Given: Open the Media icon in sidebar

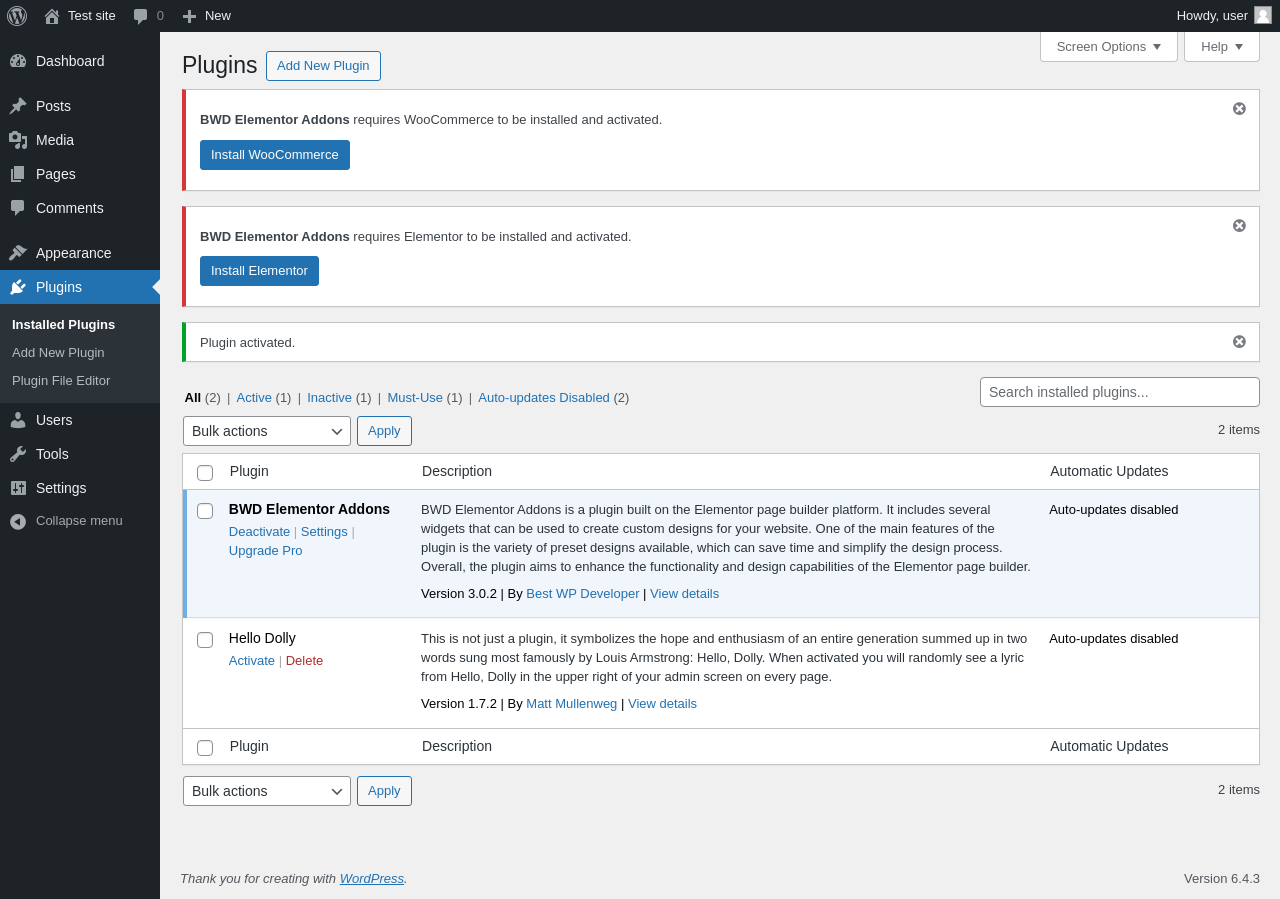Looking at the screenshot, I should point(18,140).
